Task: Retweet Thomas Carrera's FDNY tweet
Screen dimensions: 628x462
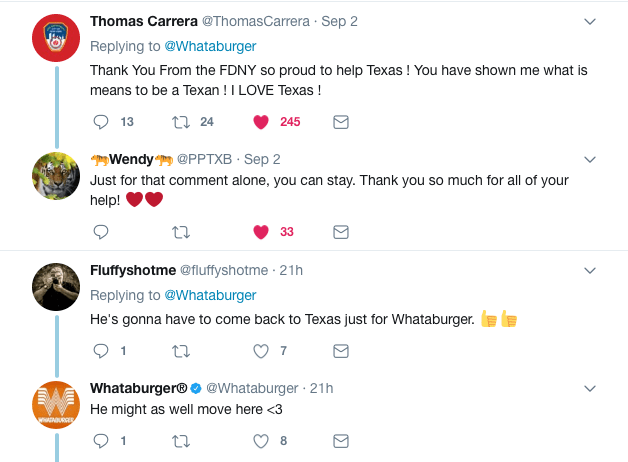Action: (180, 122)
